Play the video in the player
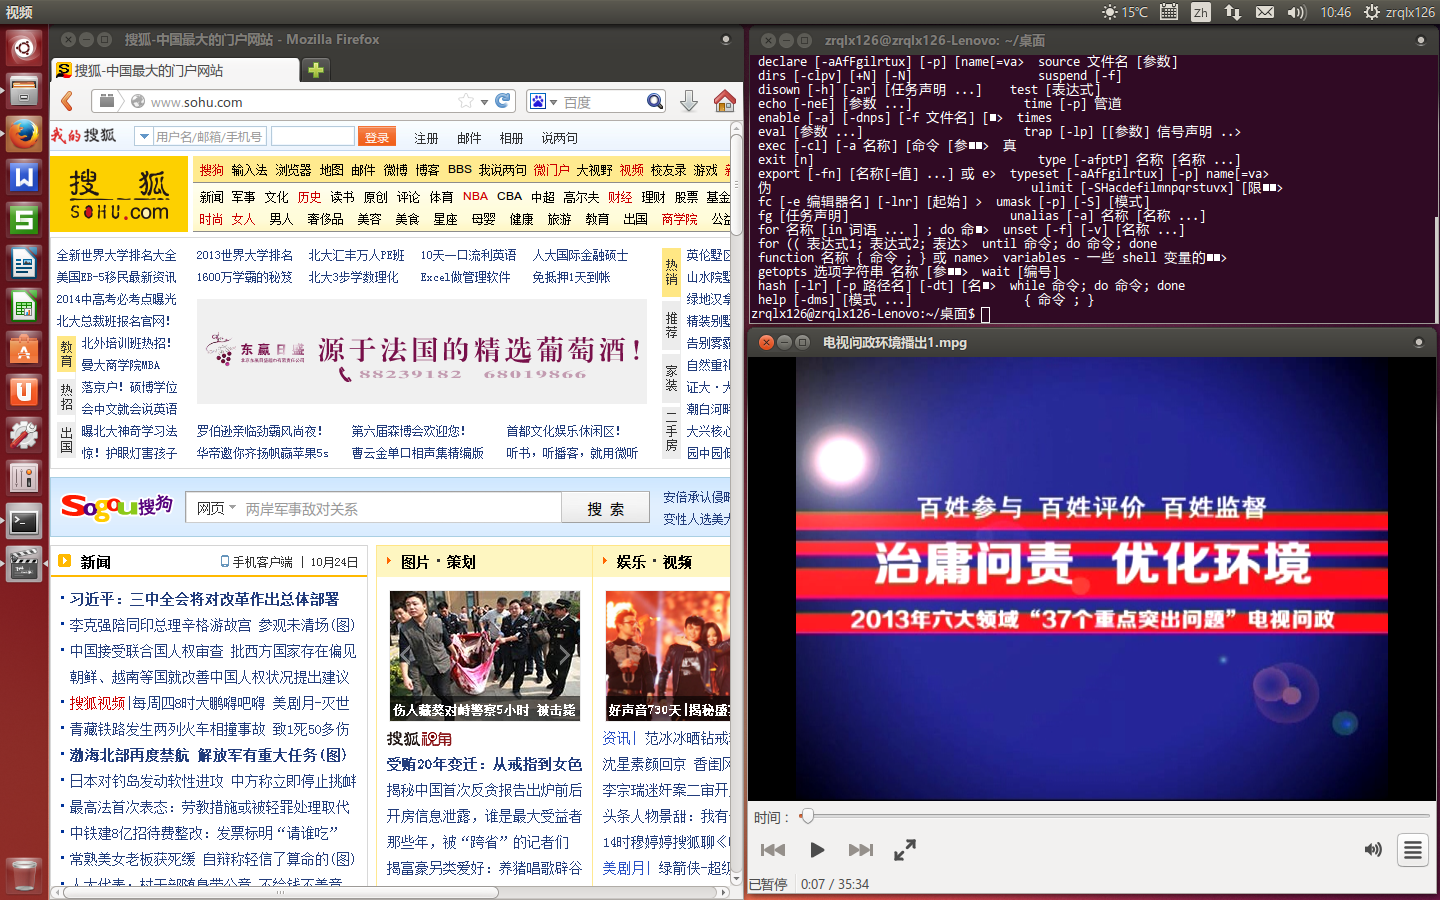Screen dimensions: 1440x900 point(817,850)
